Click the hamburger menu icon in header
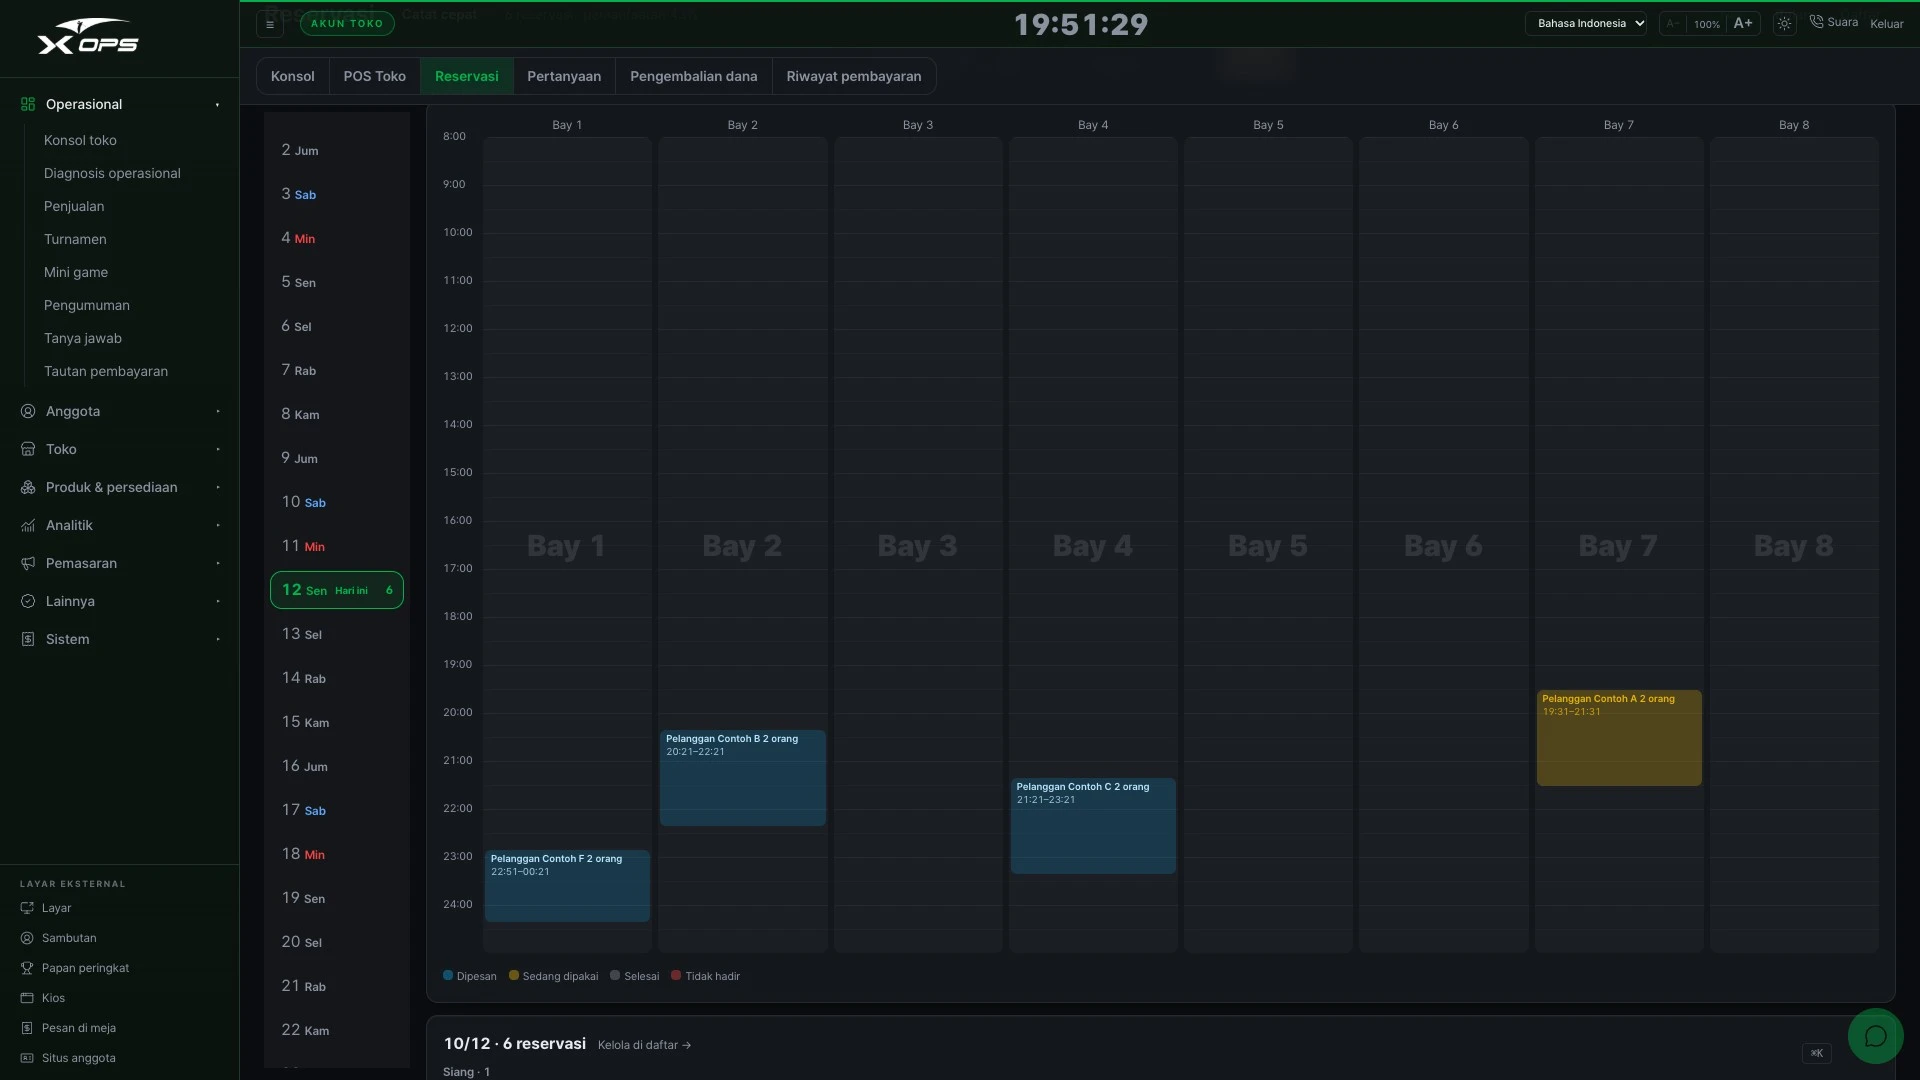The height and width of the screenshot is (1080, 1920). tap(270, 24)
